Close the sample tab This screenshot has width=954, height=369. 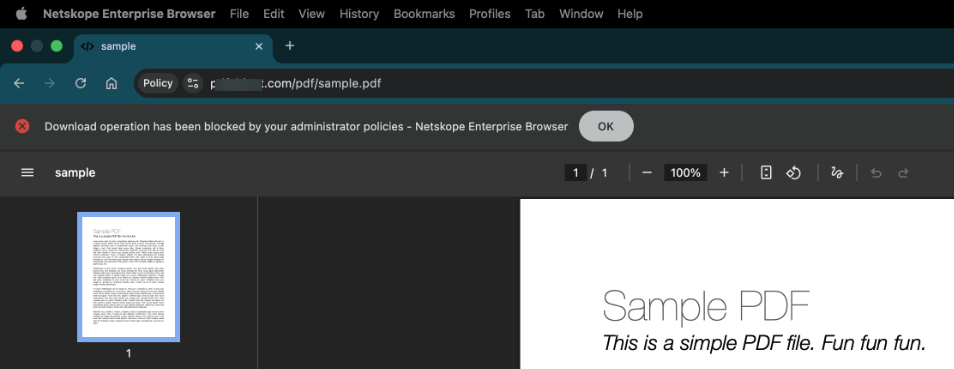coord(259,46)
